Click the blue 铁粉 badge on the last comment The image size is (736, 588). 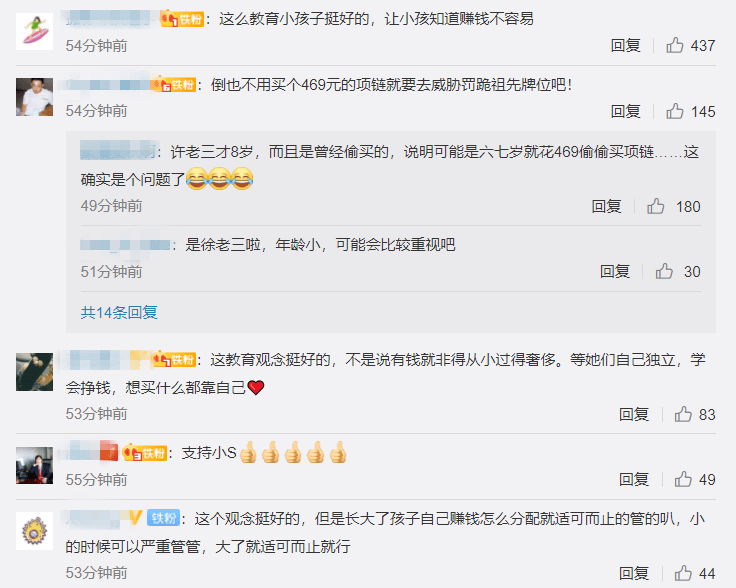click(x=163, y=518)
